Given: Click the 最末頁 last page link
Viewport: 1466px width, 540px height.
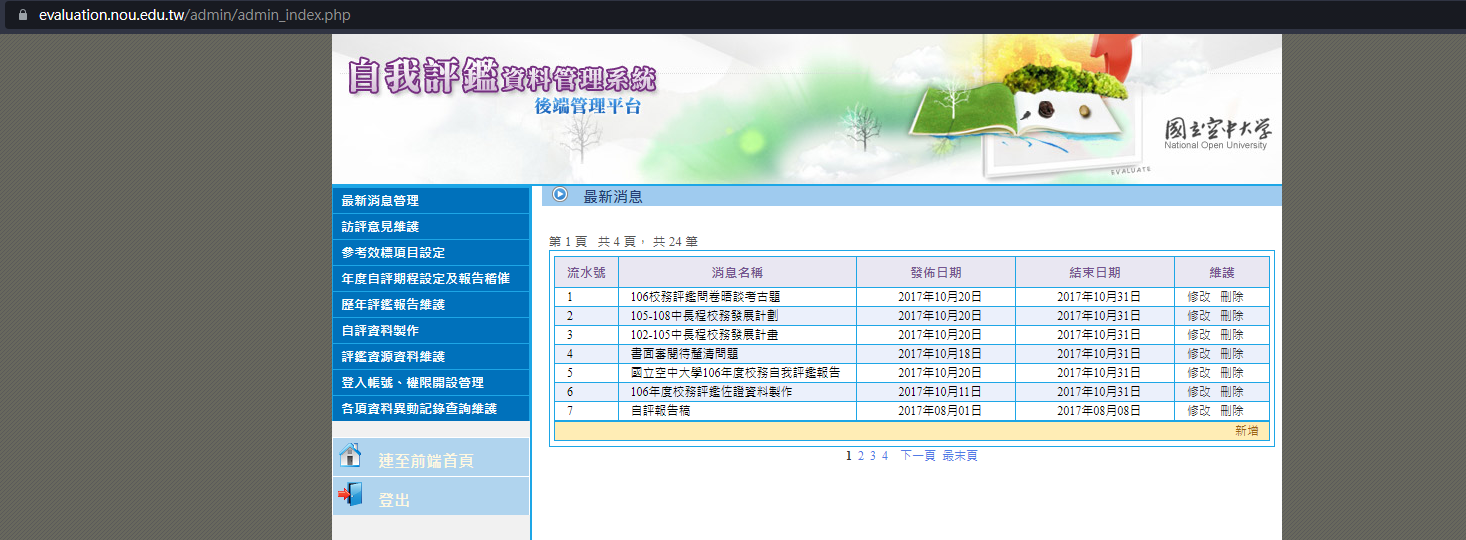Looking at the screenshot, I should pyautogui.click(x=960, y=456).
